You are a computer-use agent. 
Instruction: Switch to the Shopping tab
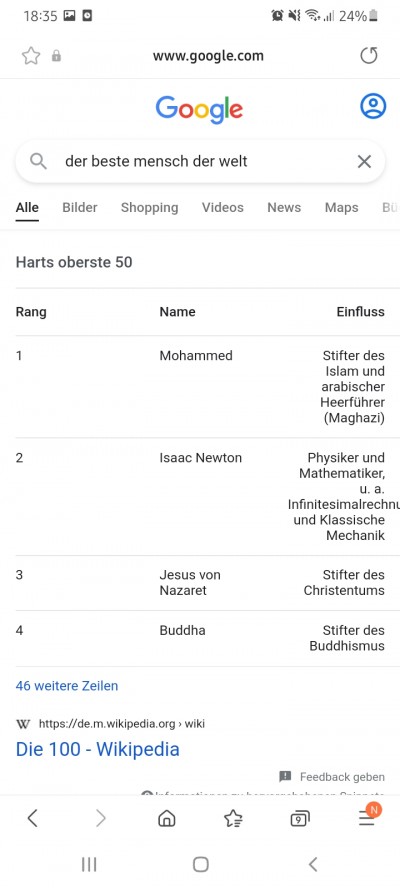pos(150,207)
